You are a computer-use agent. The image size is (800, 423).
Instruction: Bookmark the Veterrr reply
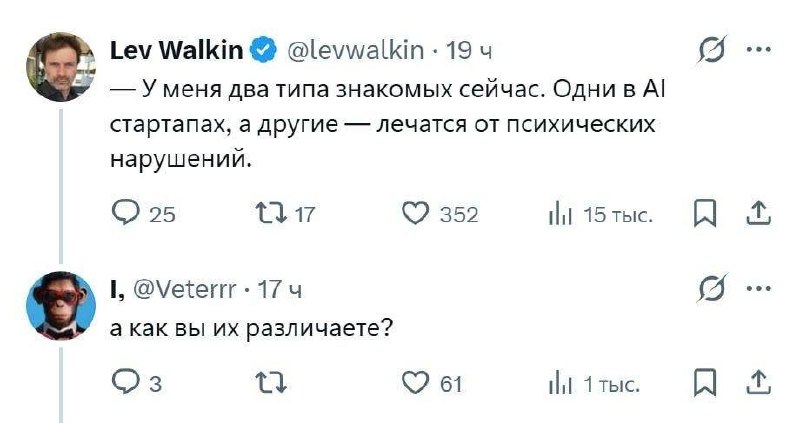705,384
